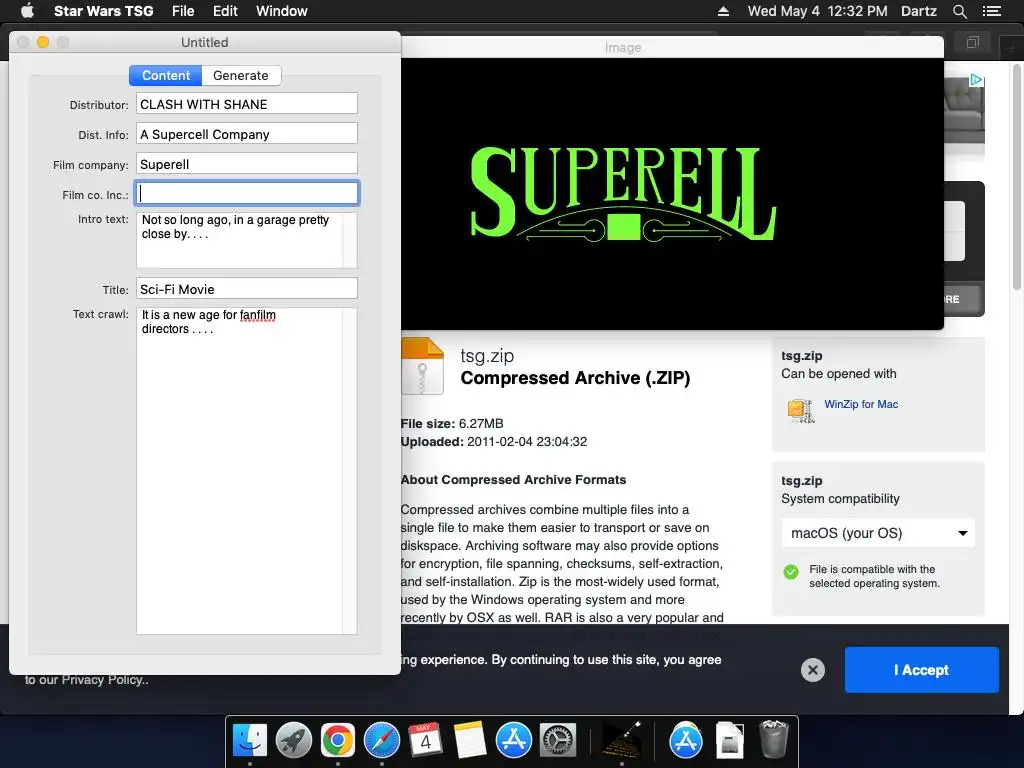The width and height of the screenshot is (1024, 768).
Task: Click the browser page vertical scrollbar
Action: [1017, 176]
